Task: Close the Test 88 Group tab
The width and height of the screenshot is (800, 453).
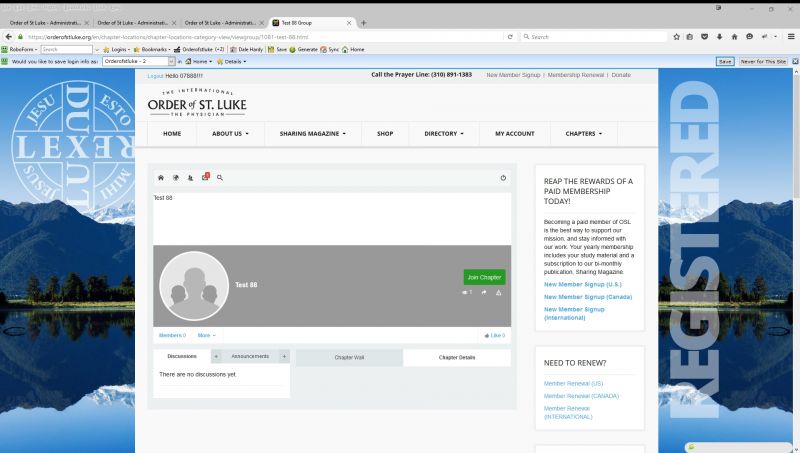Action: coord(349,23)
